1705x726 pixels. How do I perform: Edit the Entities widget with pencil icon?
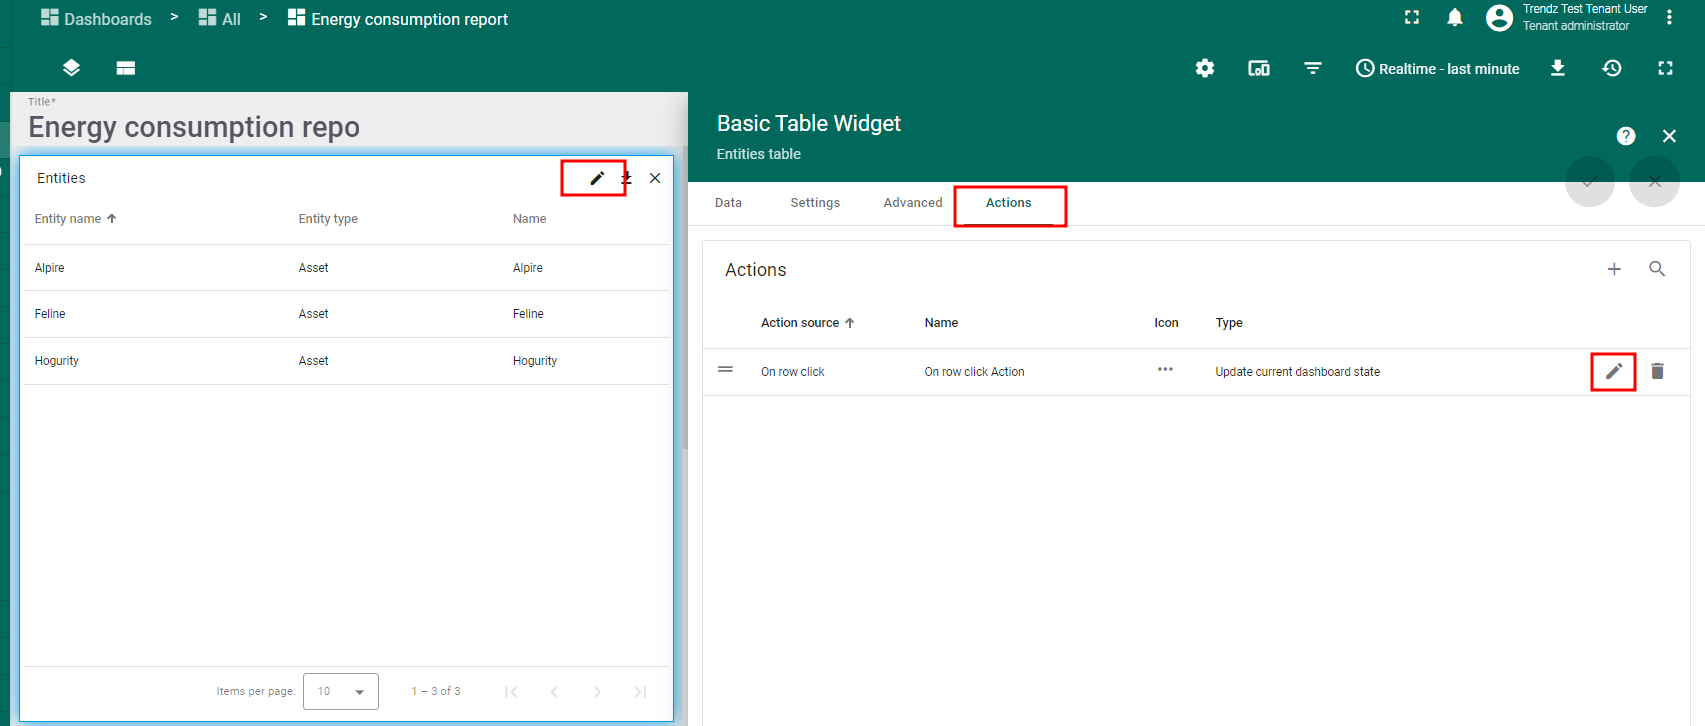(x=597, y=178)
